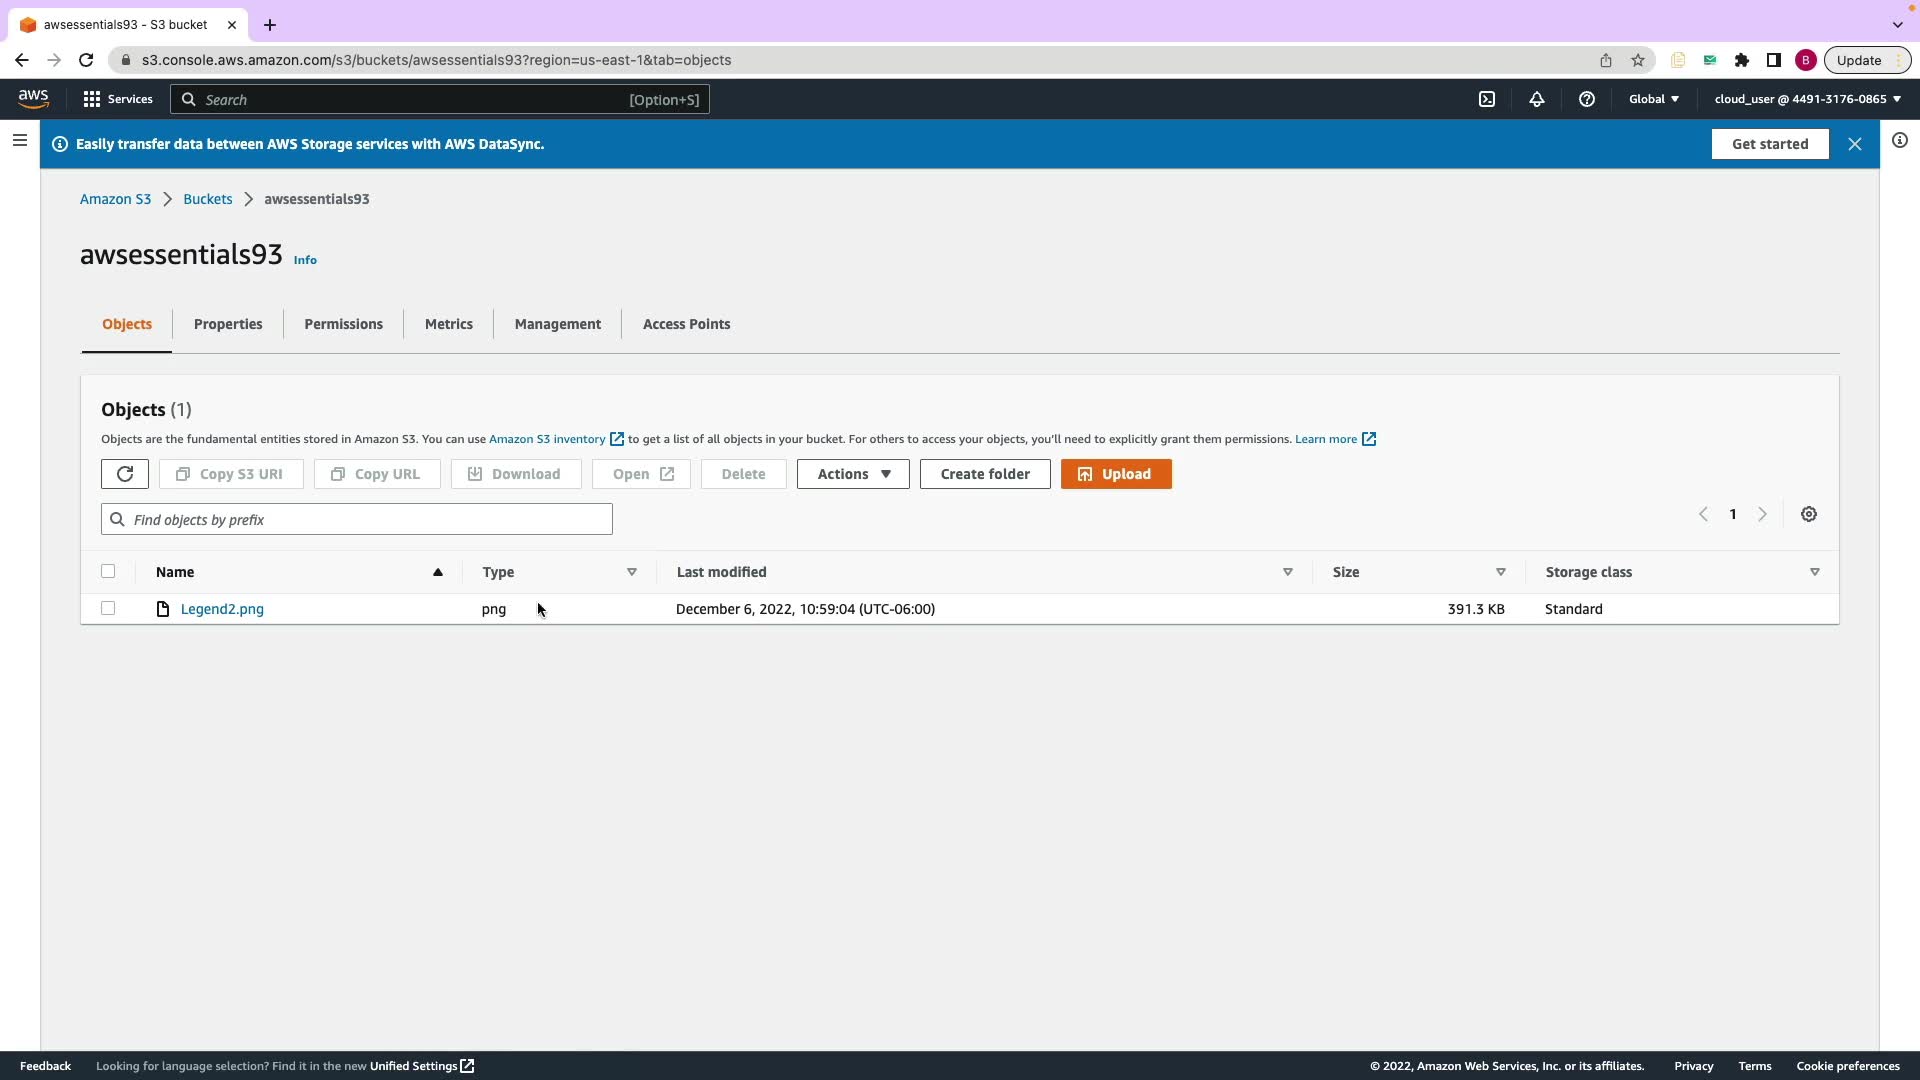This screenshot has height=1080, width=1920.
Task: Dismiss the DataSync banner
Action: pos(1855,144)
